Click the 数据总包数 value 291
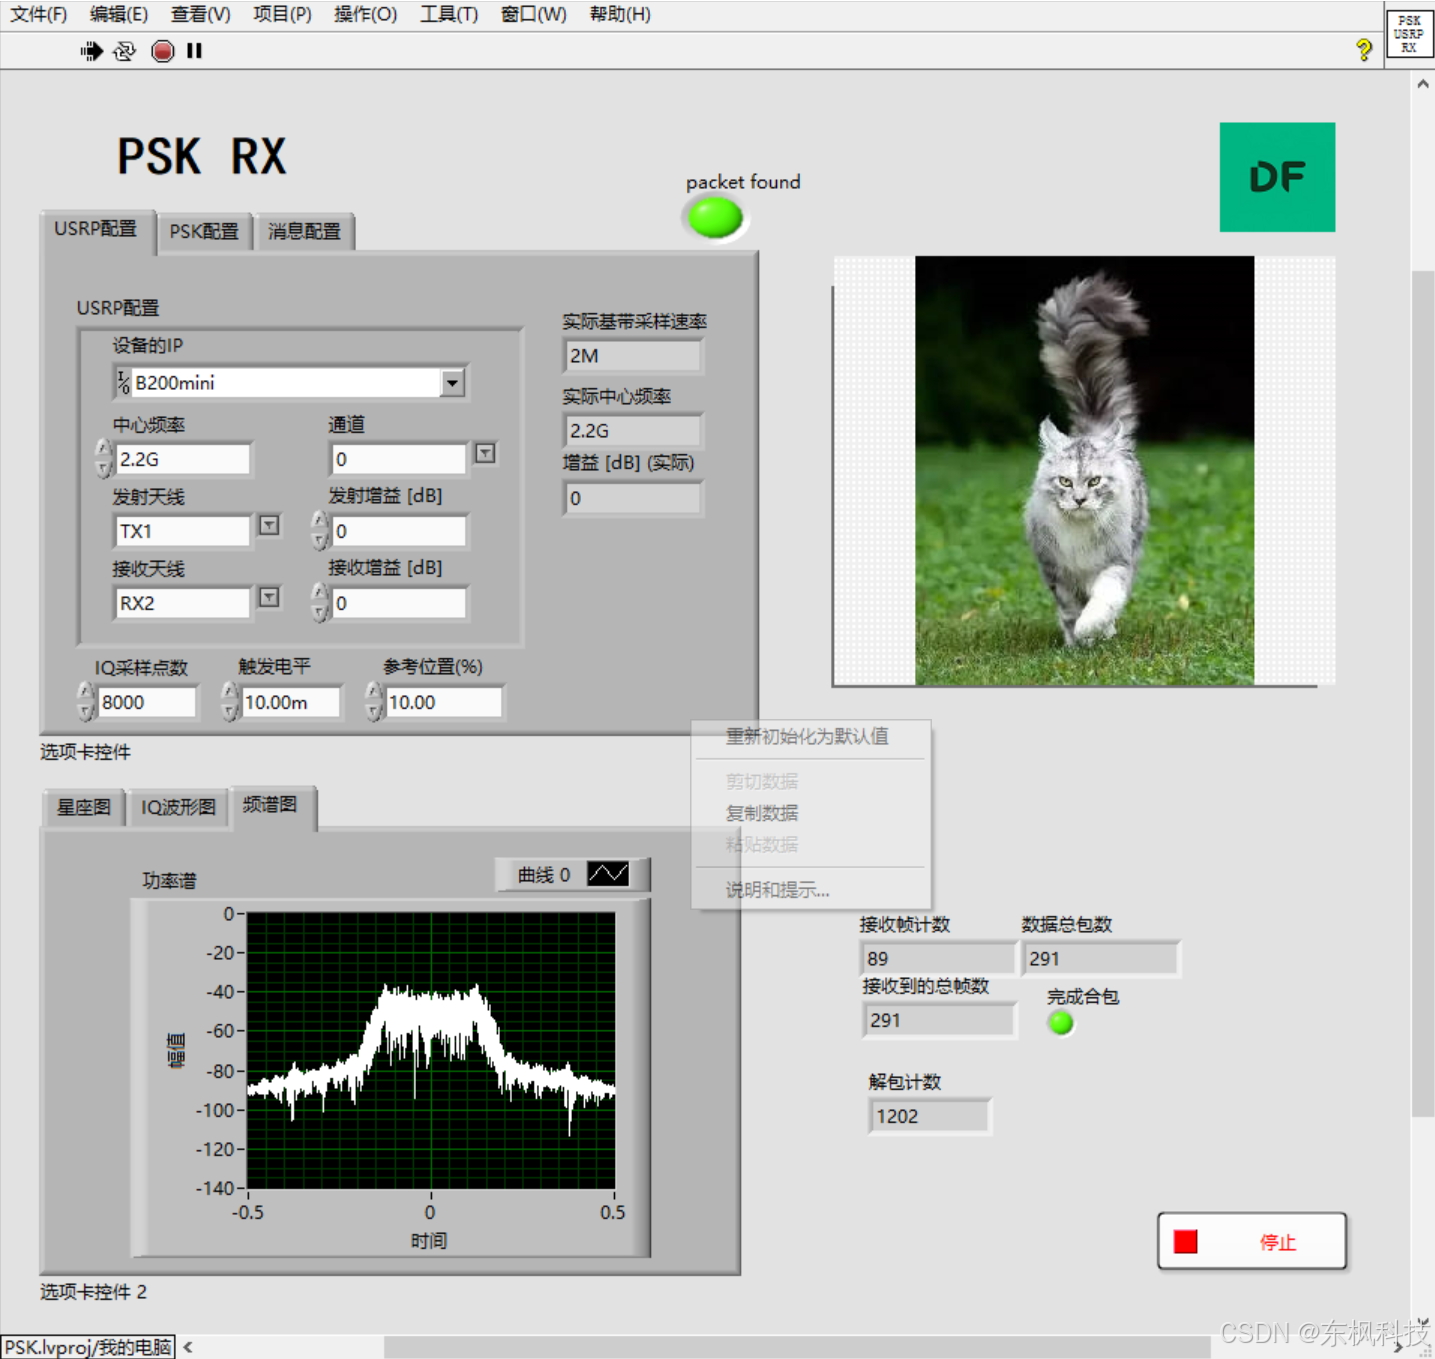Image resolution: width=1435 pixels, height=1359 pixels. pyautogui.click(x=1100, y=958)
